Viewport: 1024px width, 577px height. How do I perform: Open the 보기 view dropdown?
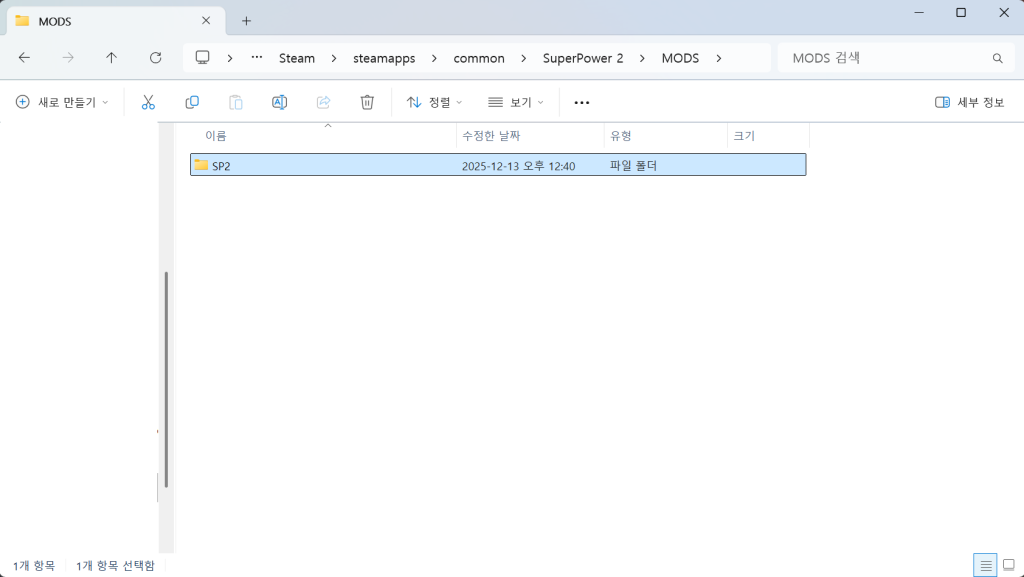pos(516,102)
